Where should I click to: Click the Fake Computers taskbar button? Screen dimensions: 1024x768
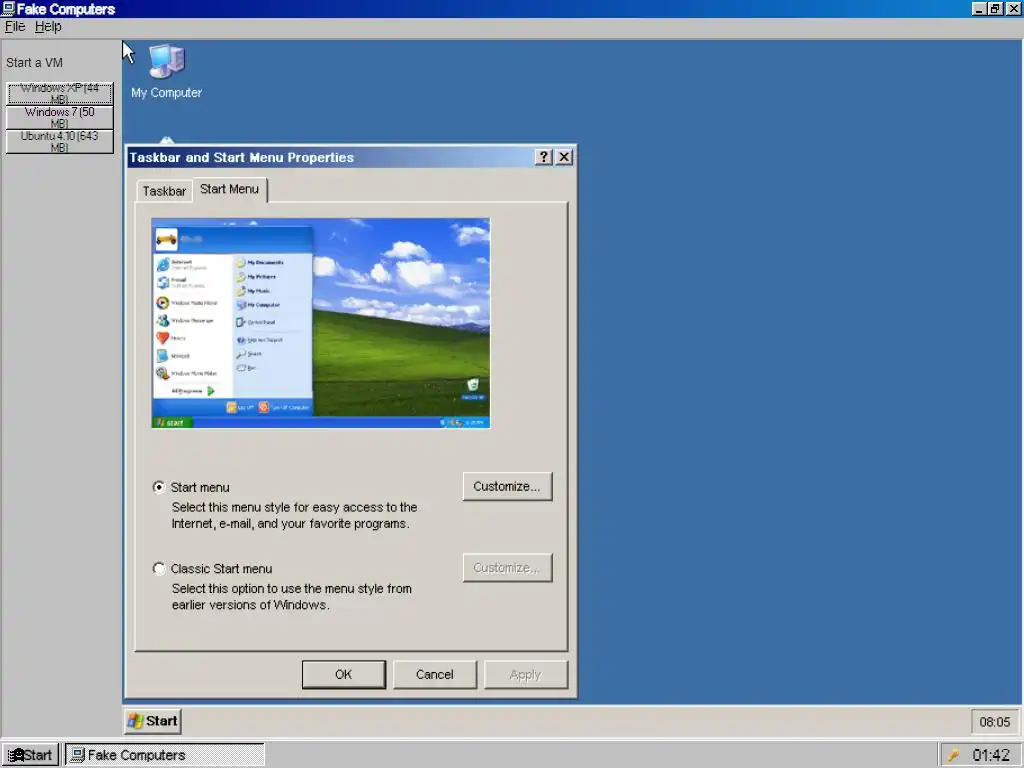[x=165, y=755]
